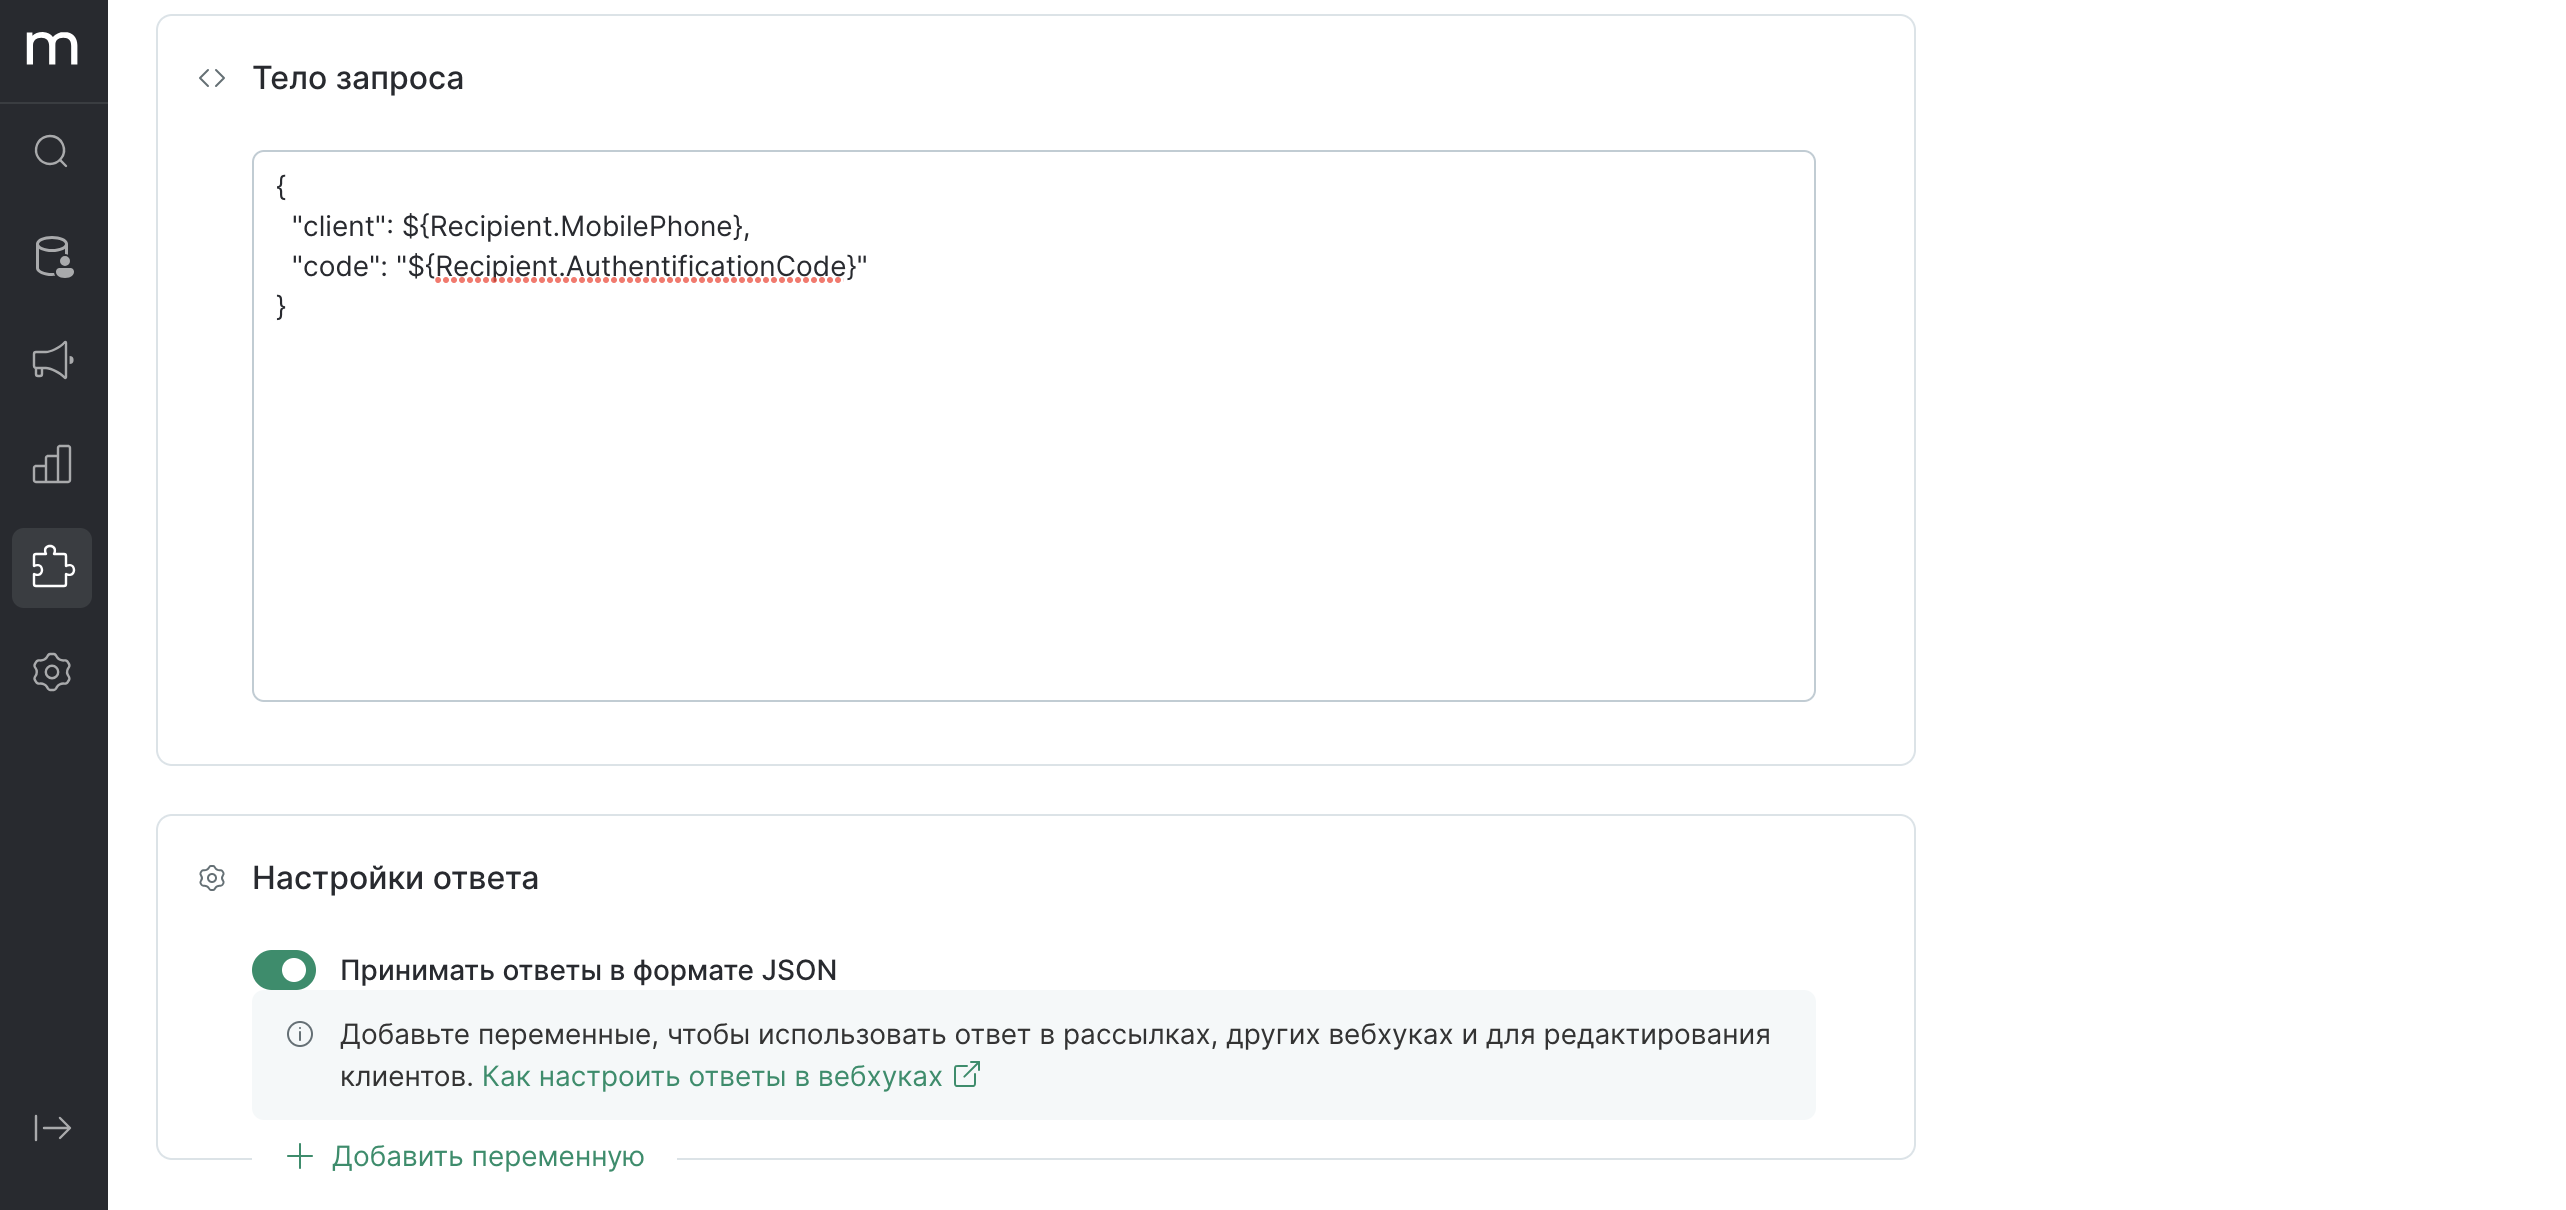Click Добавить переменную button
This screenshot has height=1210, width=2566.
point(466,1157)
